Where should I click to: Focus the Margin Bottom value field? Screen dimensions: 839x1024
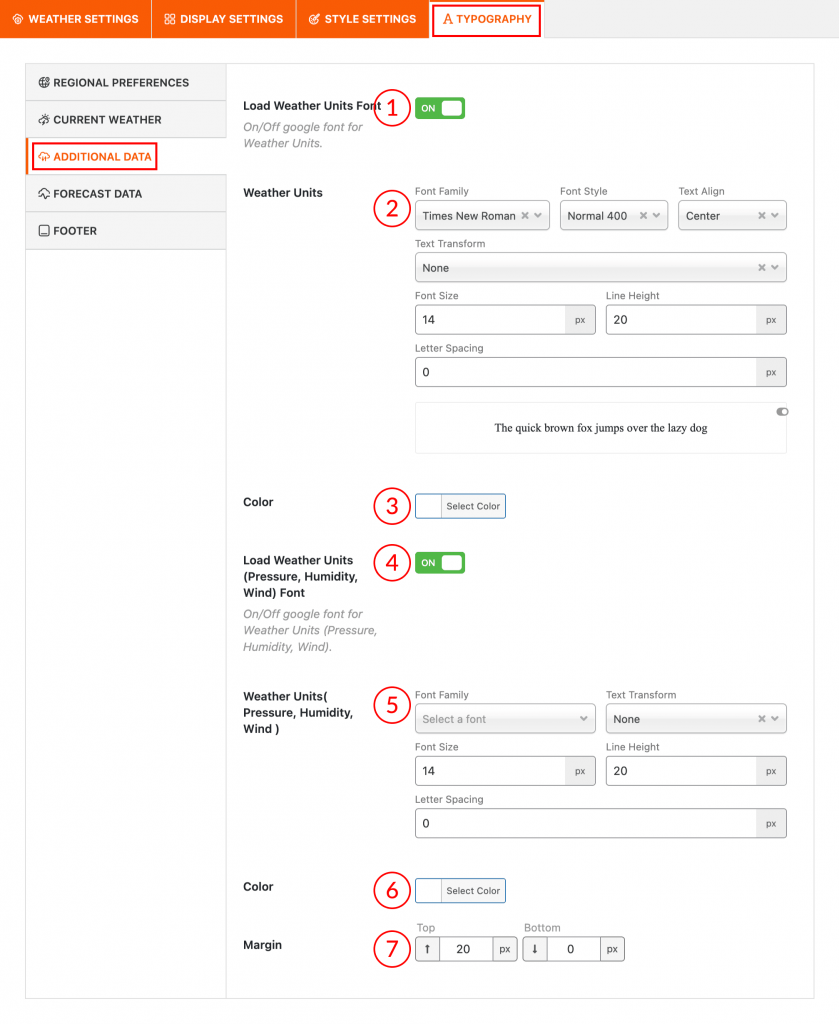pos(573,949)
